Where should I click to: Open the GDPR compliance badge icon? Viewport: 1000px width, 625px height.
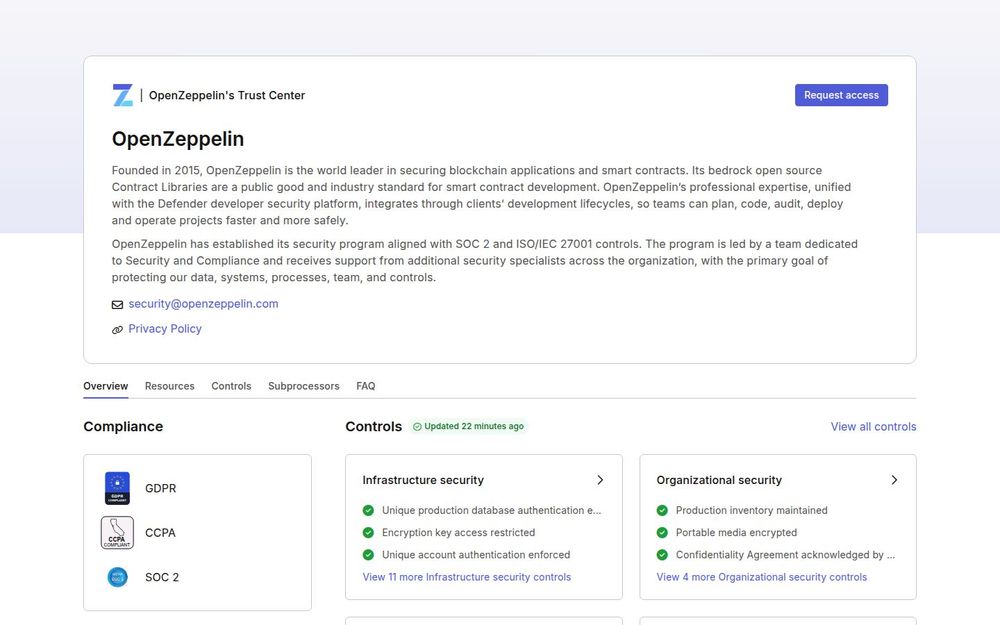click(x=117, y=488)
